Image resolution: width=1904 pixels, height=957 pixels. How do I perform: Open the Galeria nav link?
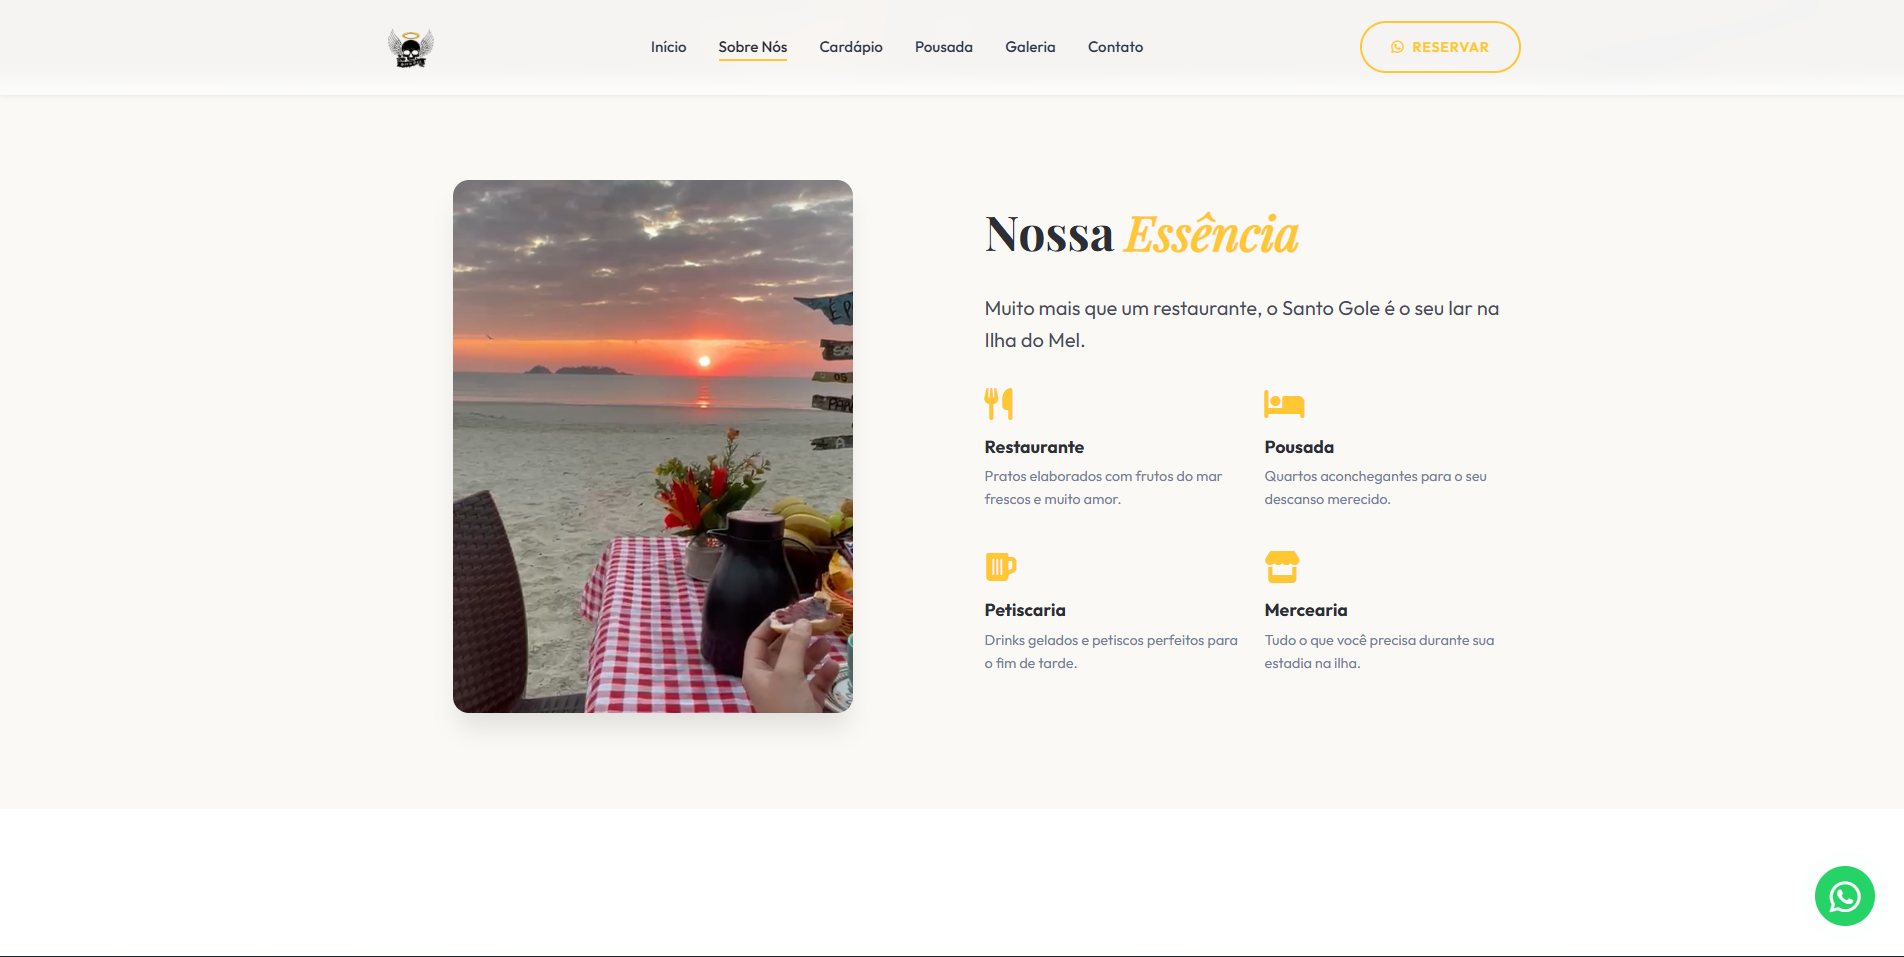click(x=1030, y=47)
